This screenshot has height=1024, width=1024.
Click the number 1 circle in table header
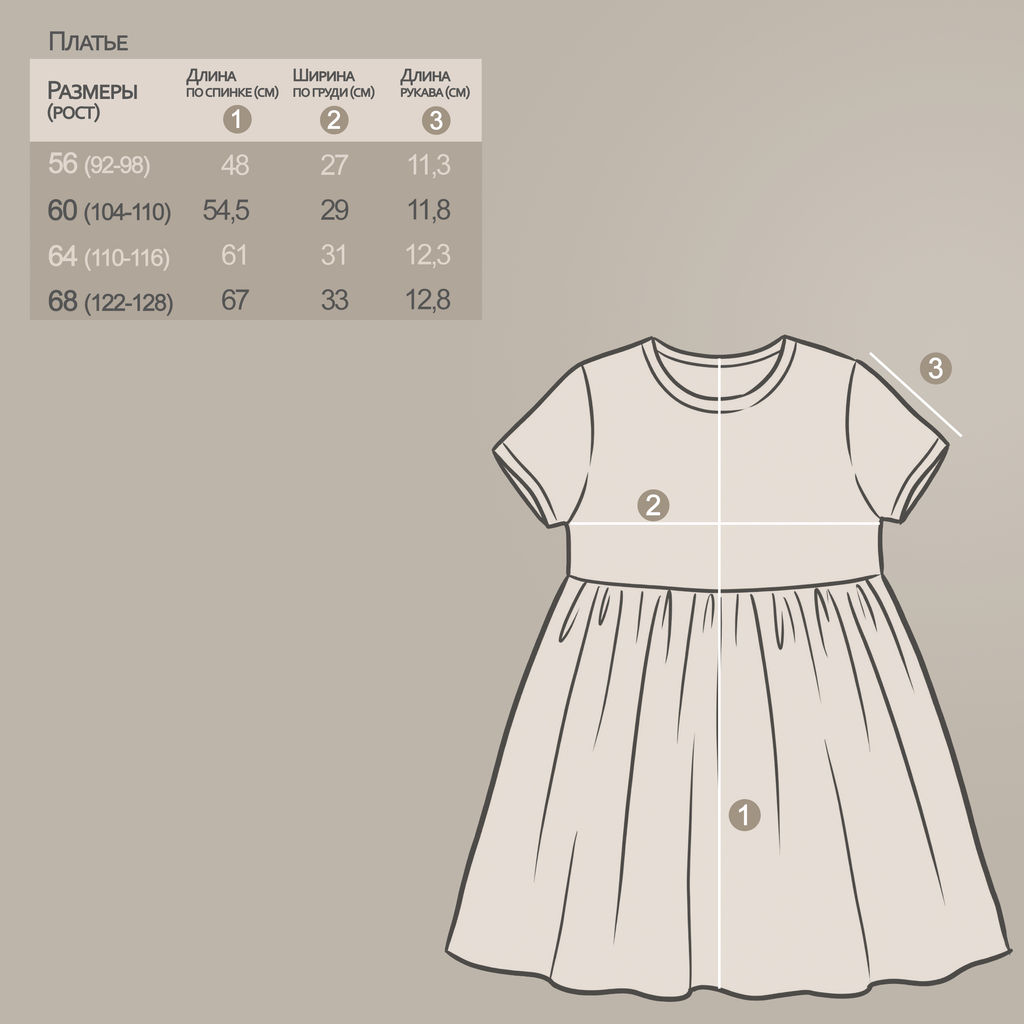pyautogui.click(x=236, y=121)
